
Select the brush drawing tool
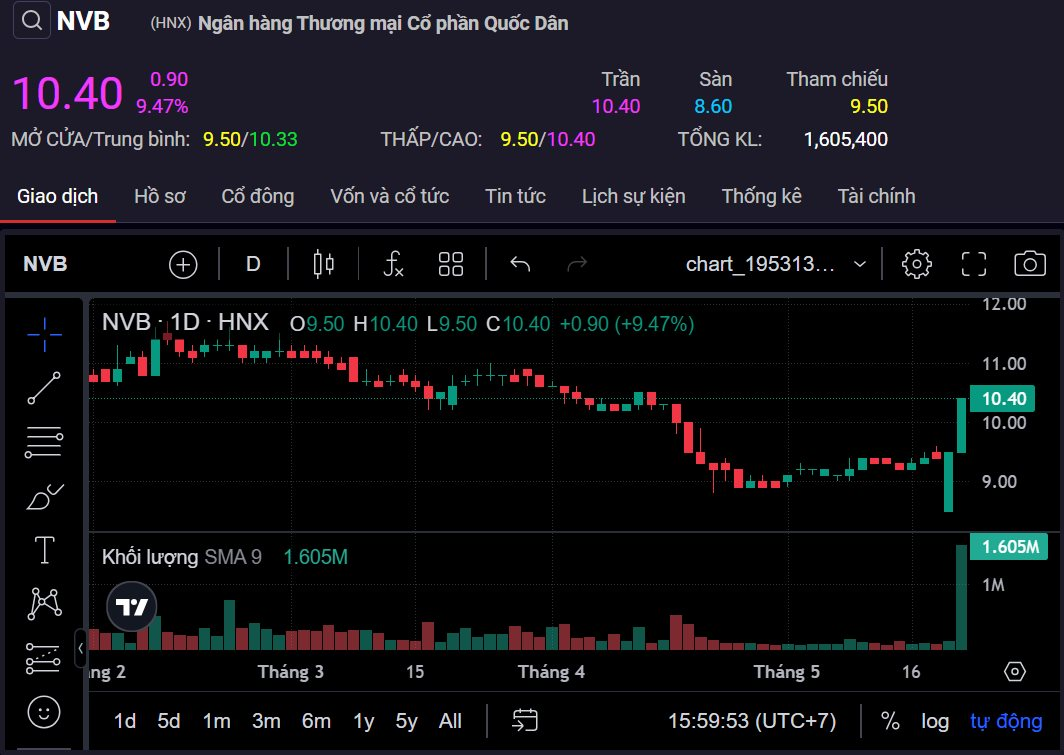click(x=44, y=495)
